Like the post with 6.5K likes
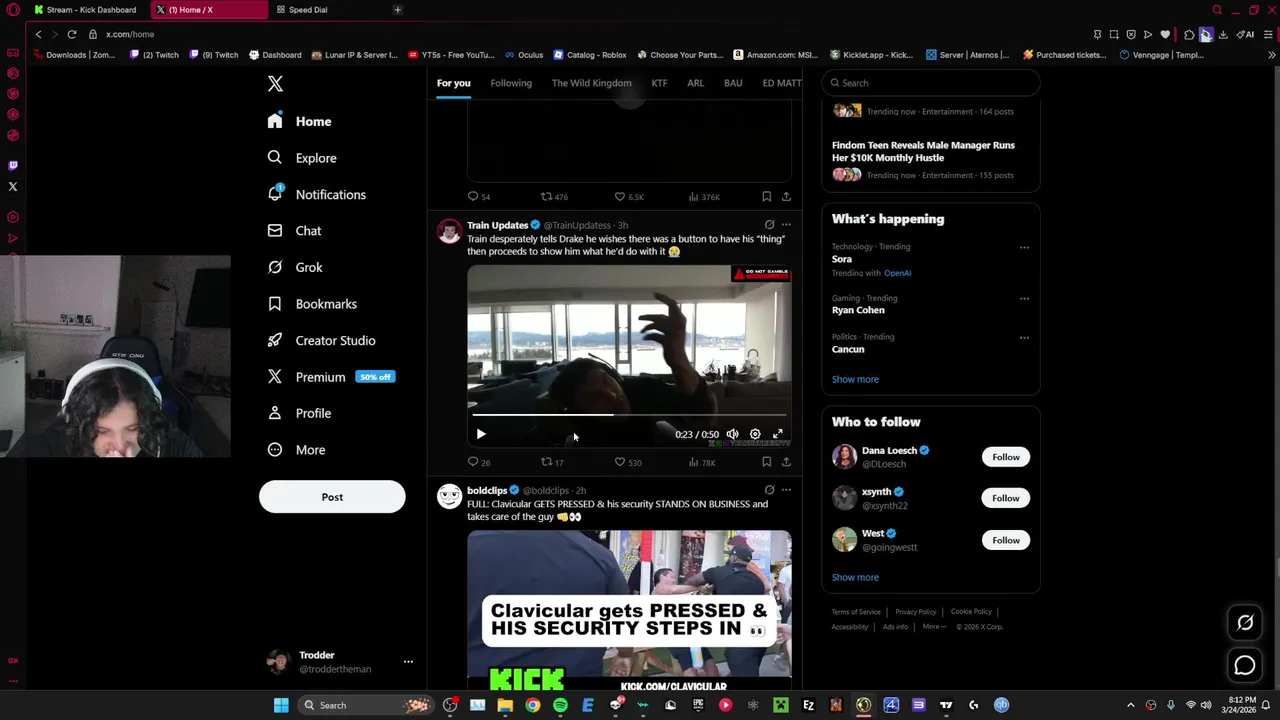1280x720 pixels. click(628, 197)
